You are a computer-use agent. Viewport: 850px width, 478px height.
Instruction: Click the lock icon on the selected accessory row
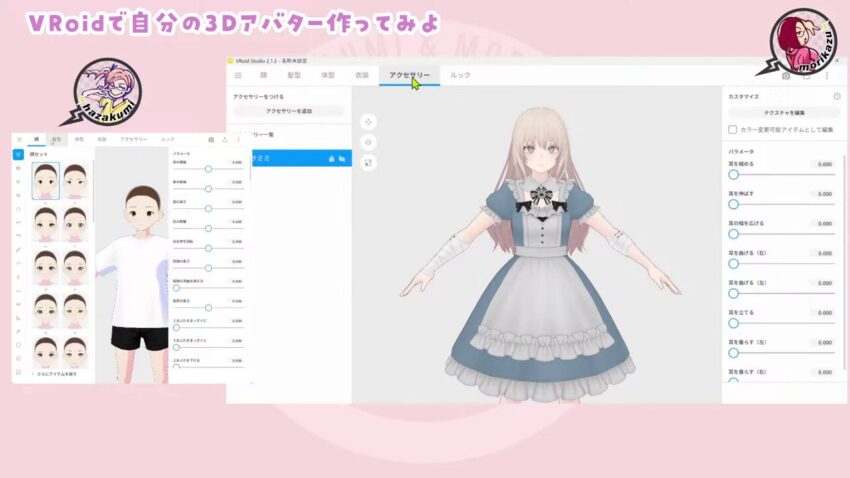tap(331, 159)
